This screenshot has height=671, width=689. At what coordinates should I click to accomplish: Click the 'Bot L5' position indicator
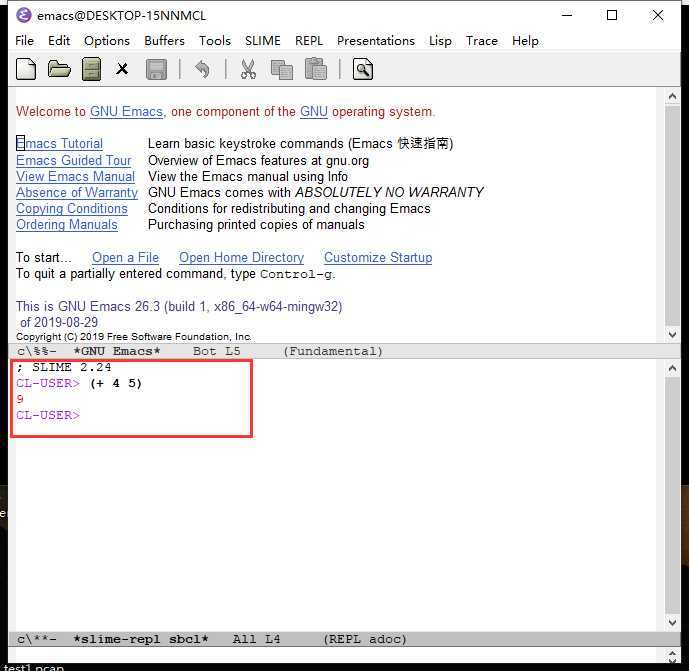tap(217, 352)
